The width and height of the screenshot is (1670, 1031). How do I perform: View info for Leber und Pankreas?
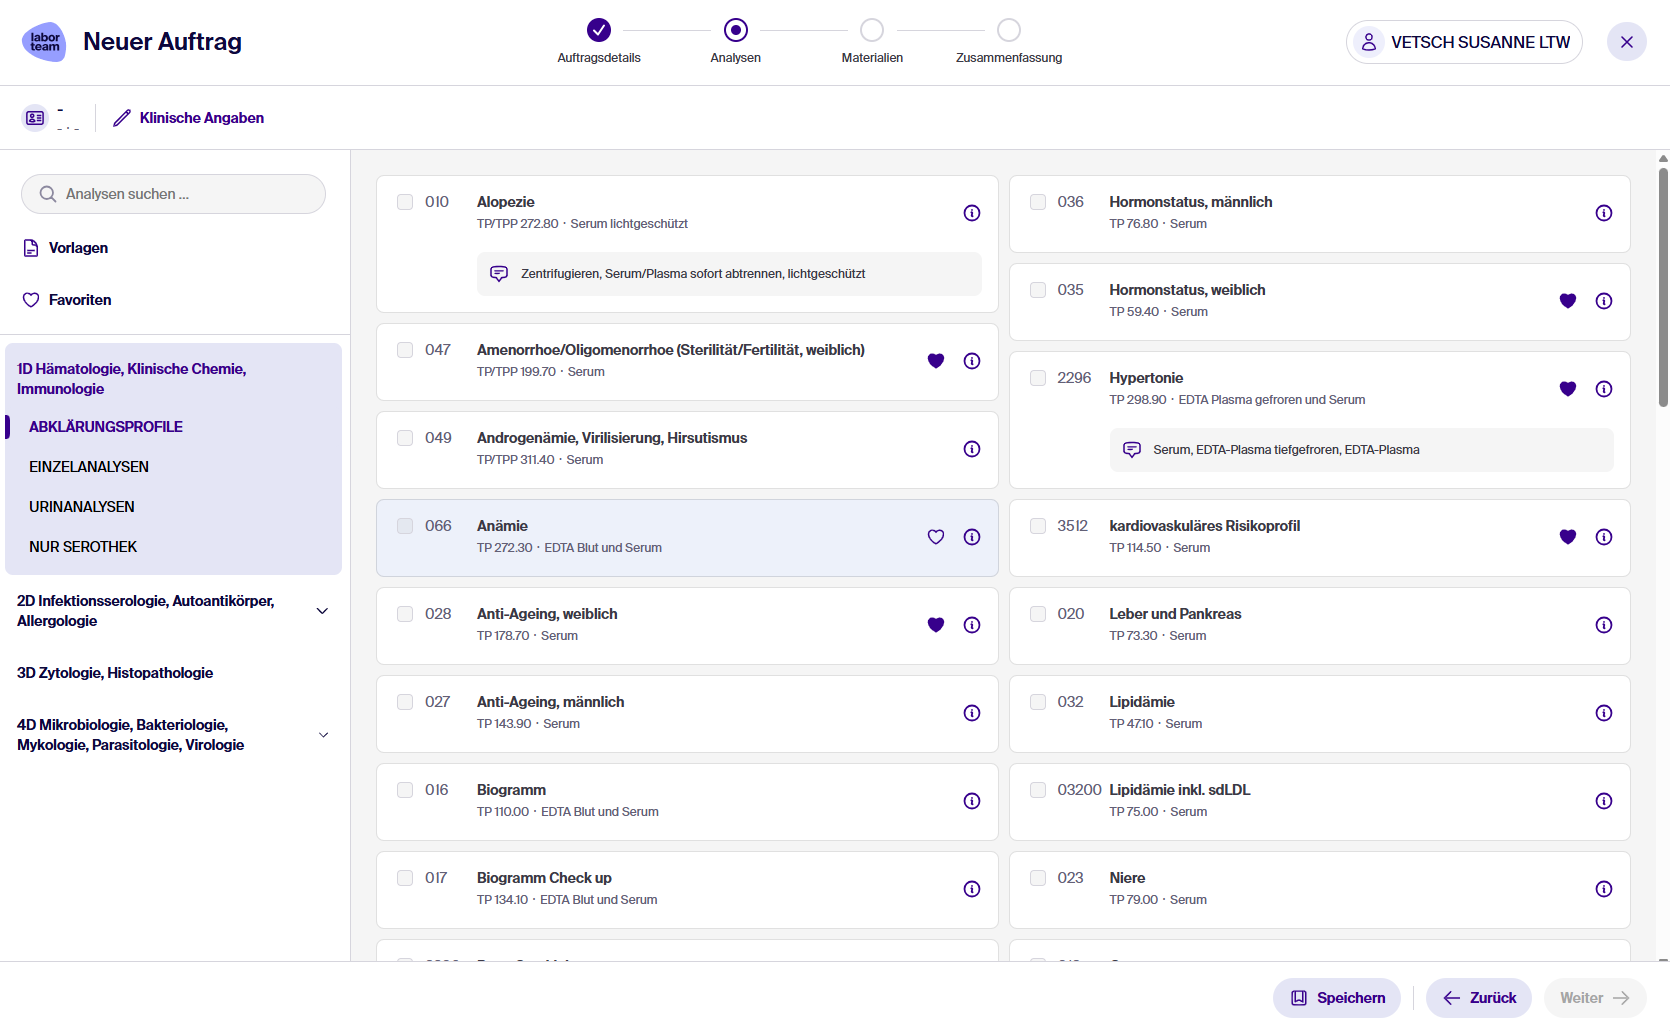[x=1603, y=625]
